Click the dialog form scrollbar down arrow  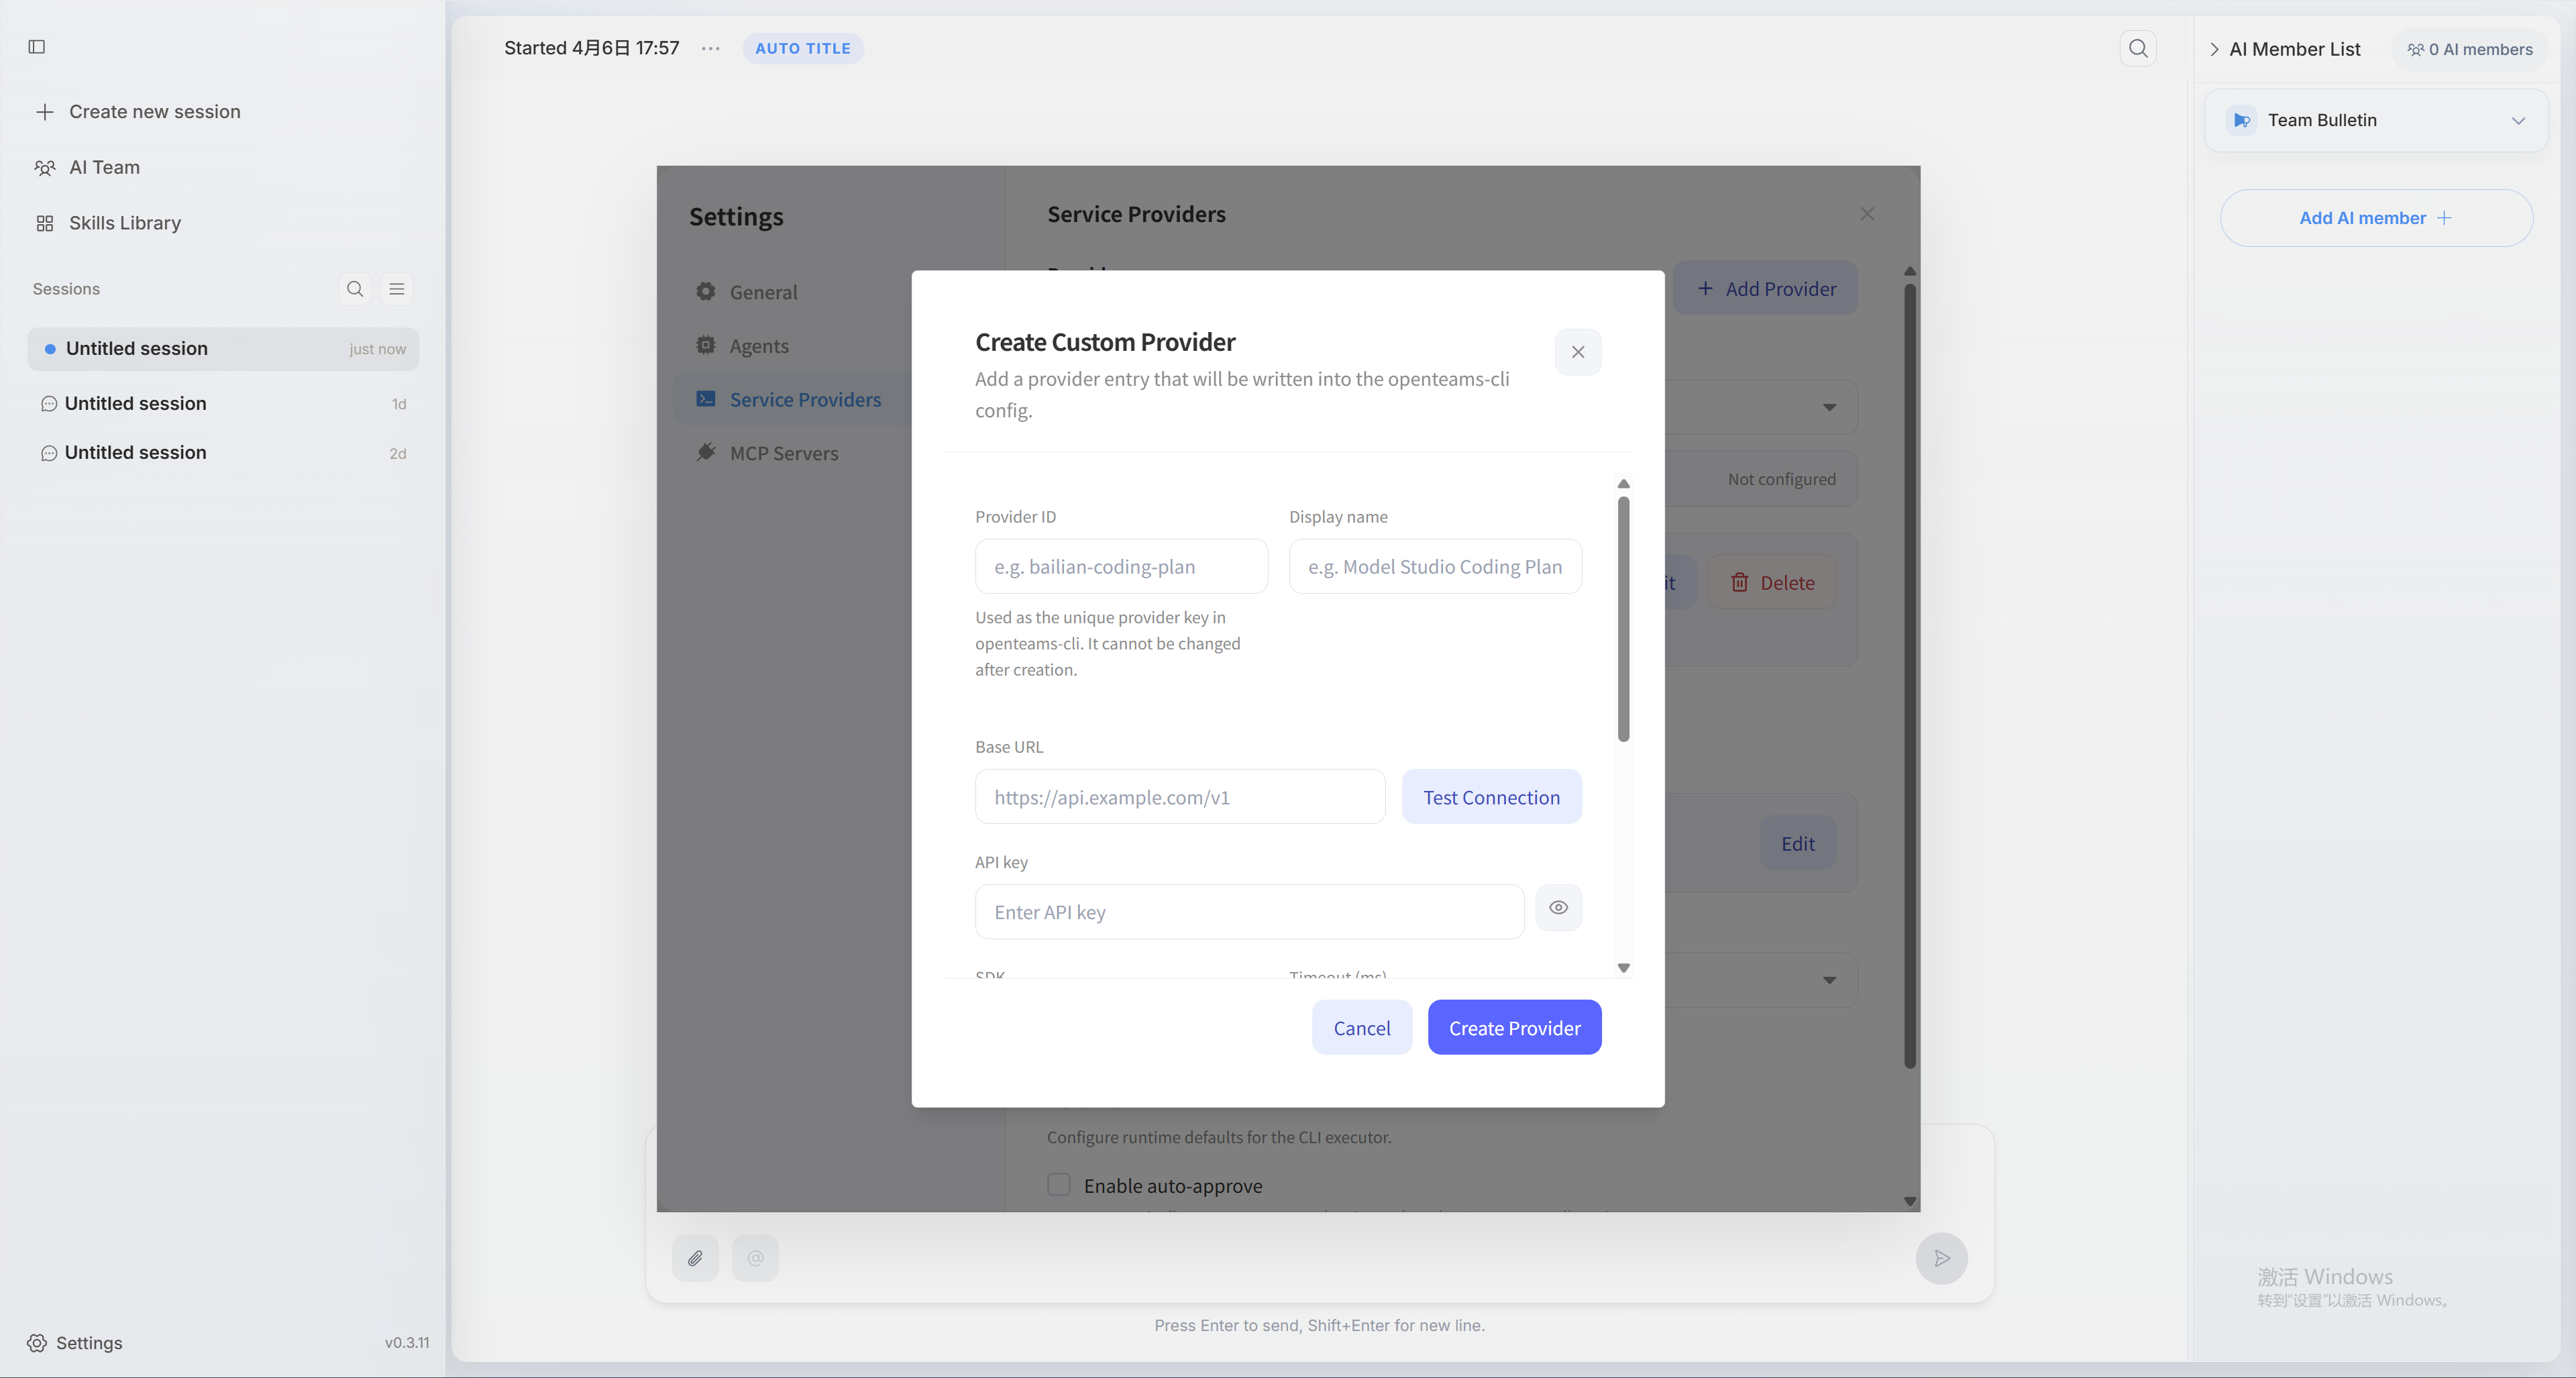tap(1624, 968)
